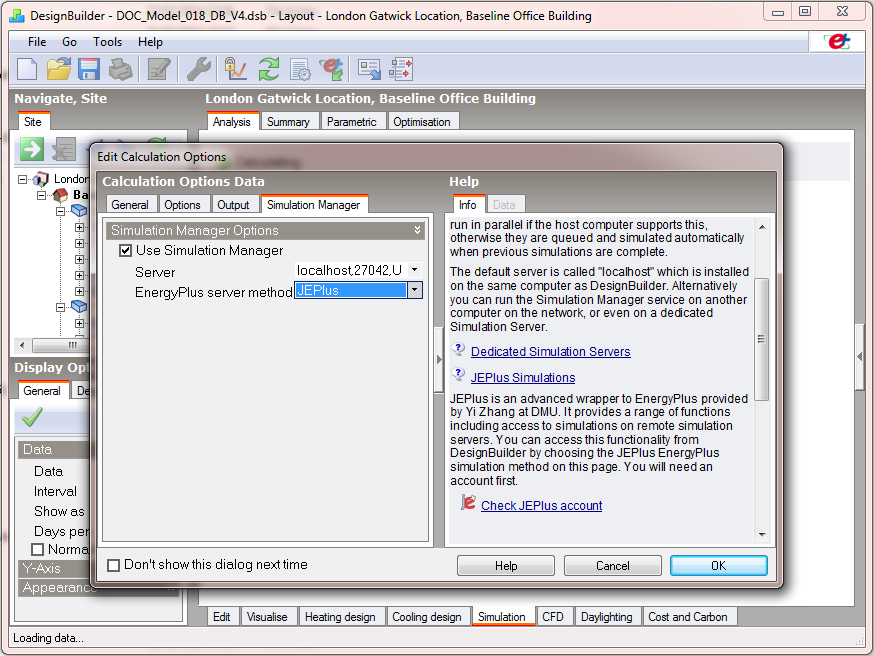This screenshot has height=656, width=874.
Task: Click the JEPlus icon beside Check JEPlus account
Action: pyautogui.click(x=468, y=503)
